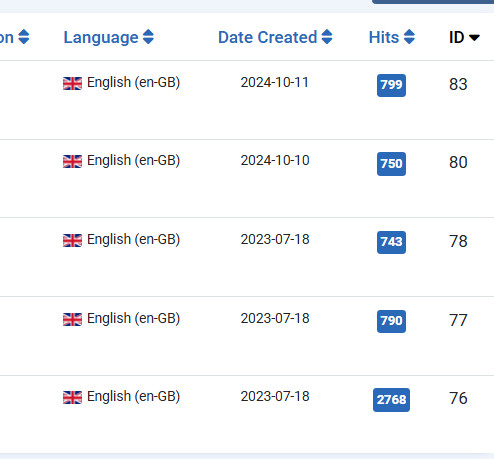Click the ID number 78 cell

pos(458,241)
